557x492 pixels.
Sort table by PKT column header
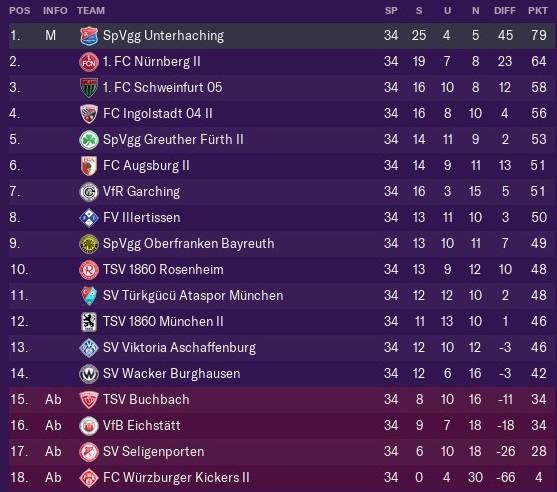[x=538, y=11]
